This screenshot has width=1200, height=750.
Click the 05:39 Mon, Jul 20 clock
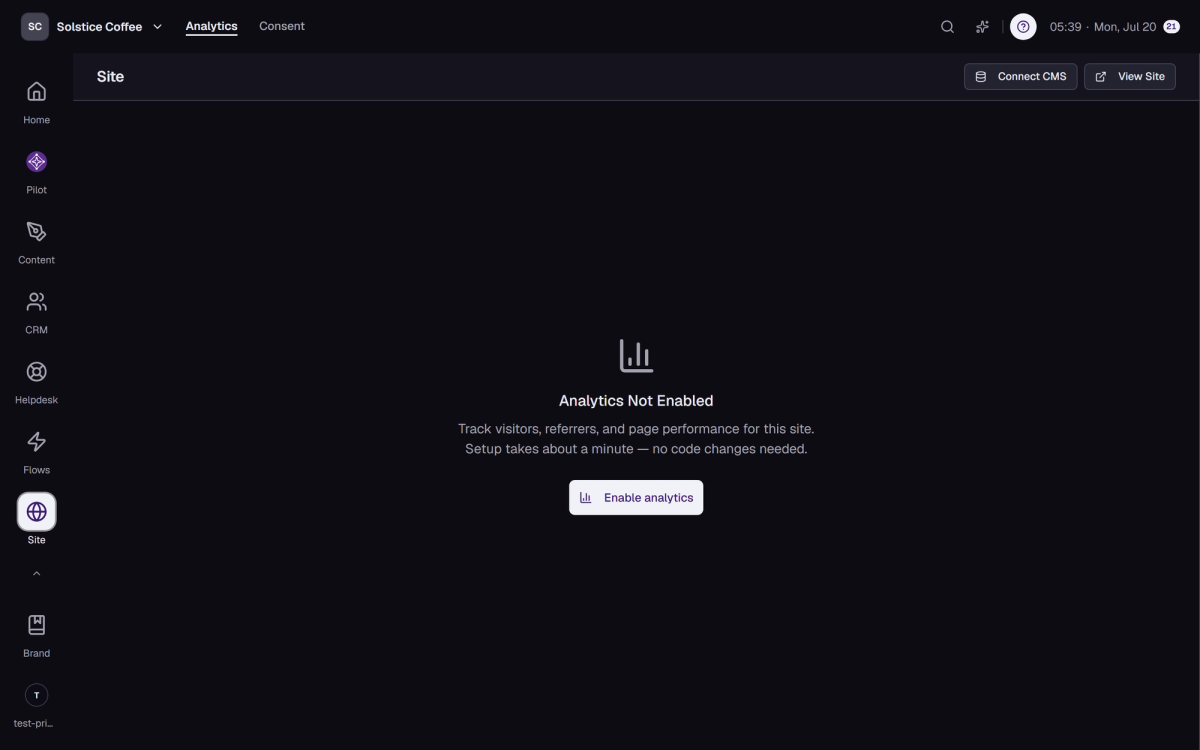(x=1103, y=27)
